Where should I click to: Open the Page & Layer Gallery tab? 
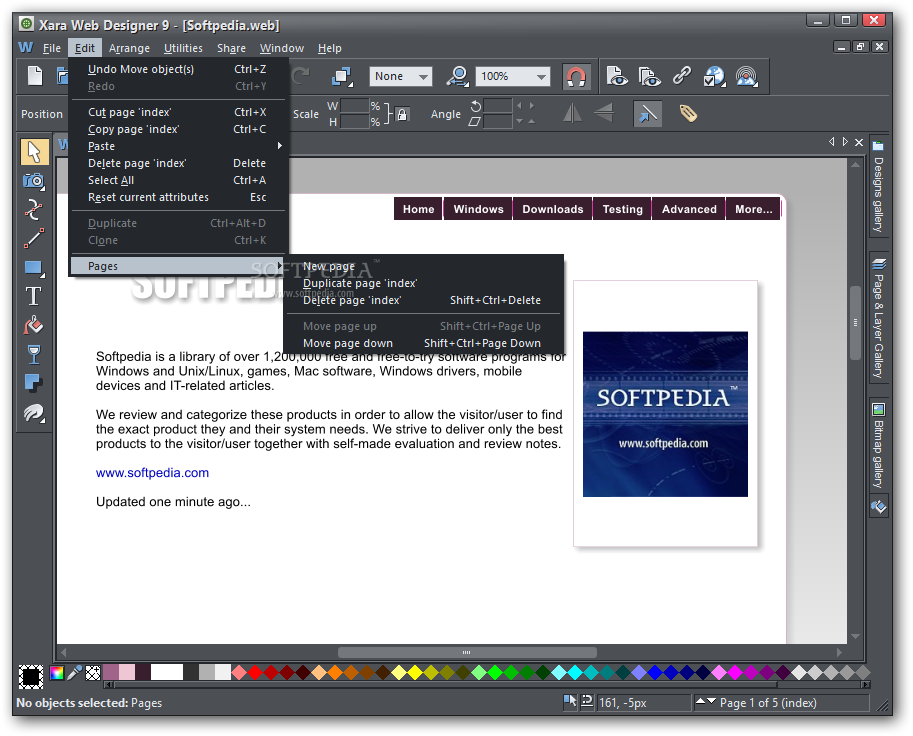pyautogui.click(x=878, y=317)
